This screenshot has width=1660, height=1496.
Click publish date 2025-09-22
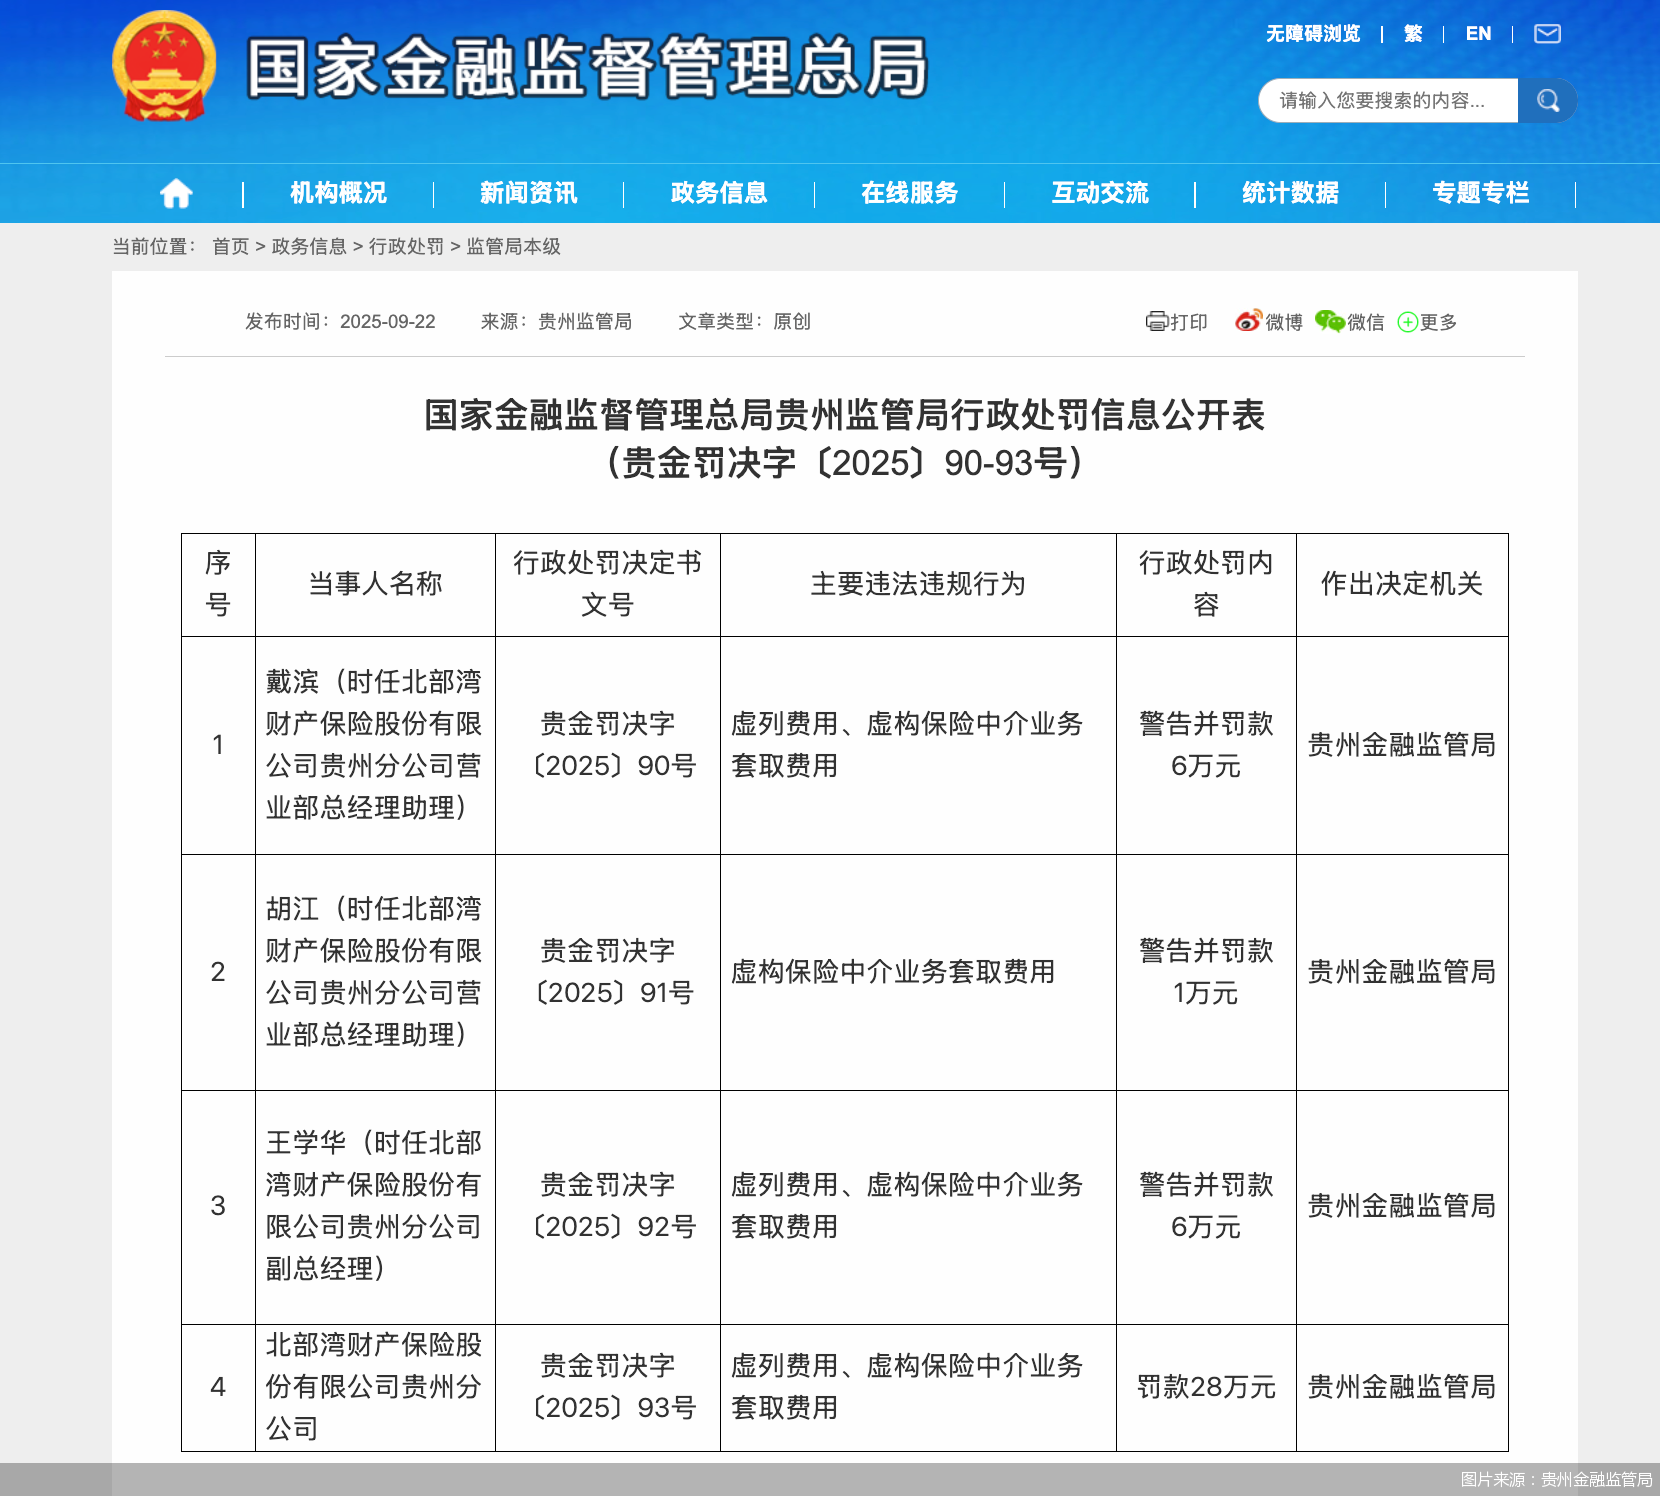(388, 322)
